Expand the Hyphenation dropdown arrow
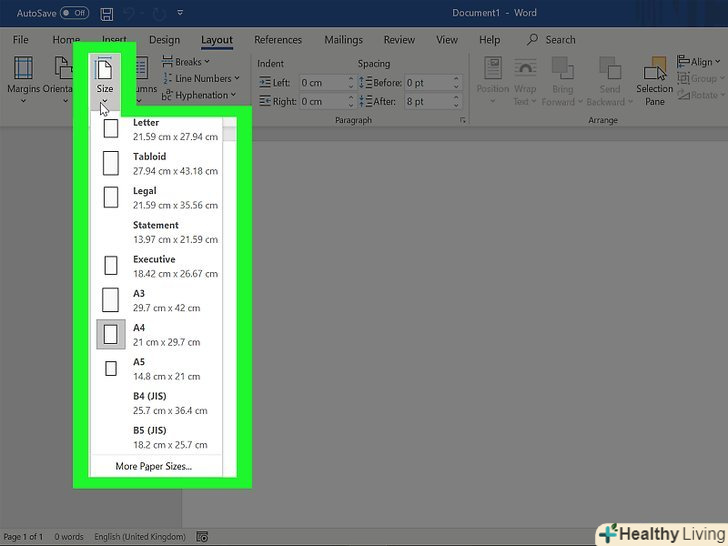This screenshot has width=728, height=546. (234, 95)
